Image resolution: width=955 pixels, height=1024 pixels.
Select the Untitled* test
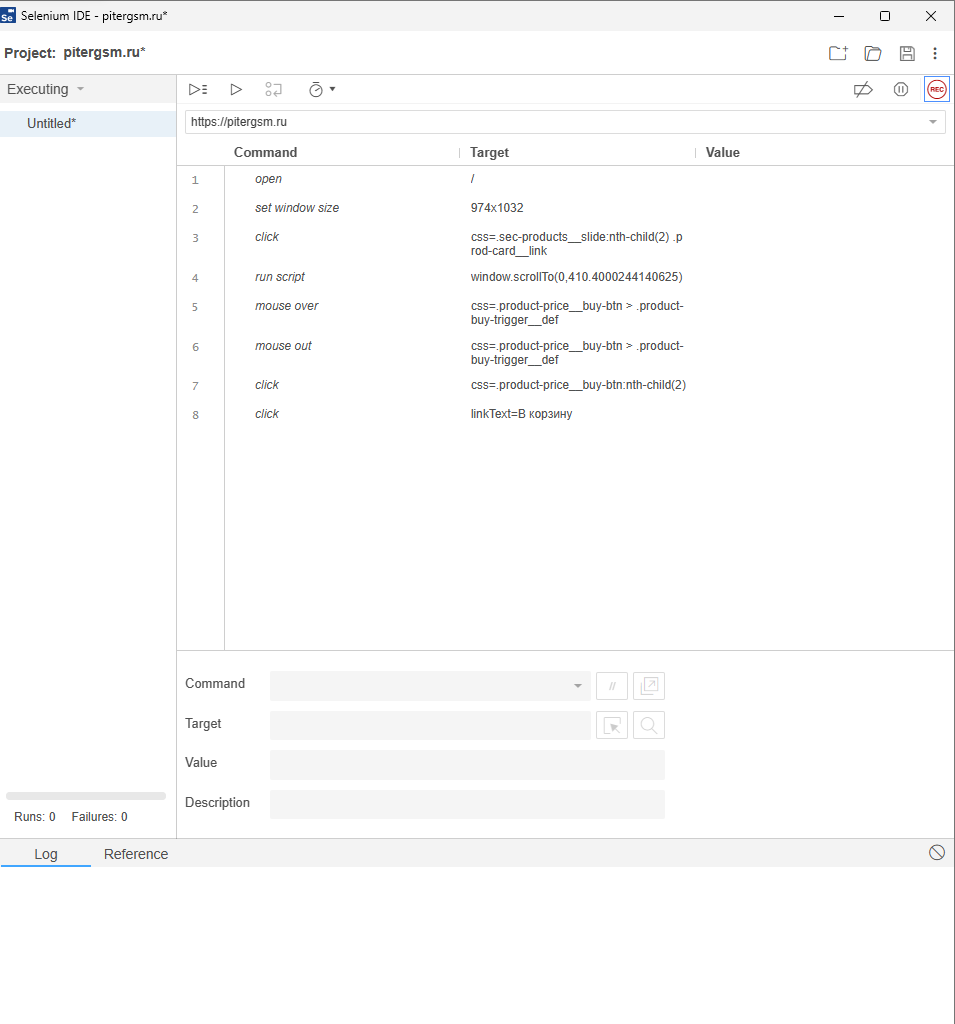88,123
